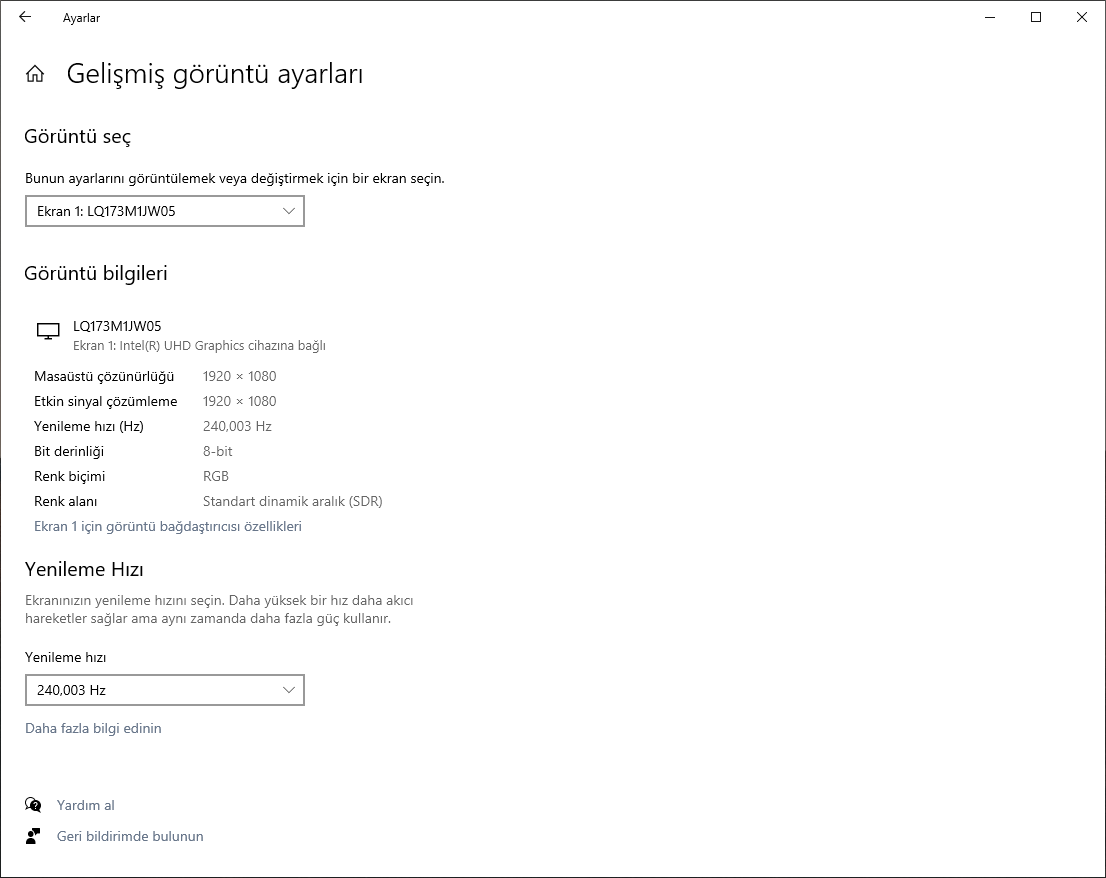Screen dimensions: 1106x878
Task: Click the Standart dinamik aralık (SDR) value
Action: (x=292, y=501)
